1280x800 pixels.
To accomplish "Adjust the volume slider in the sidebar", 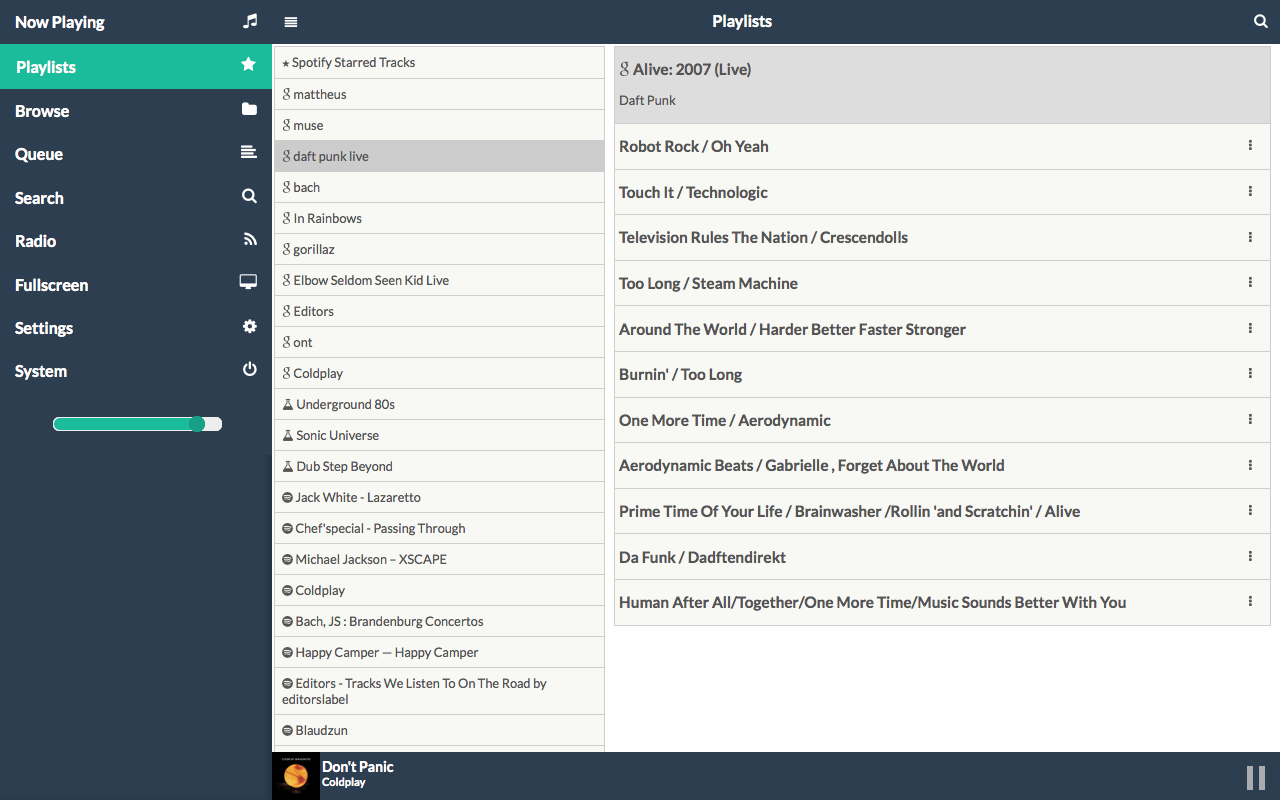I will point(196,423).
